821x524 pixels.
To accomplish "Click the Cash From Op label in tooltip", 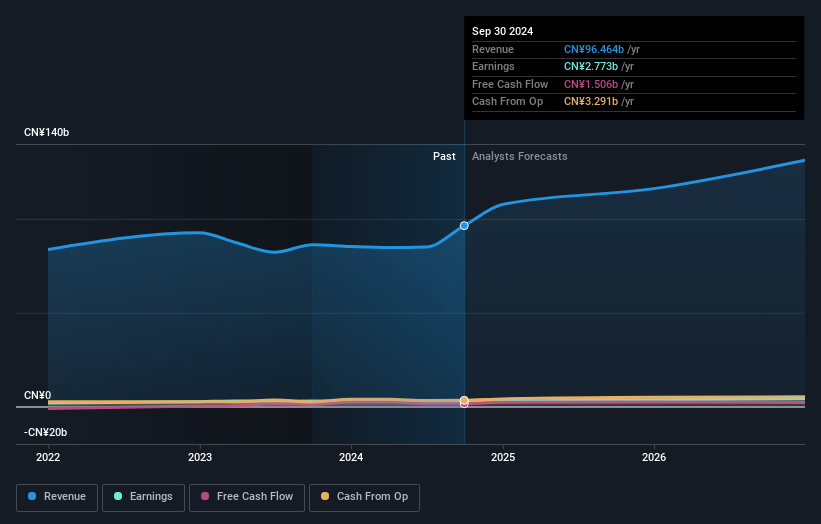I will point(507,102).
